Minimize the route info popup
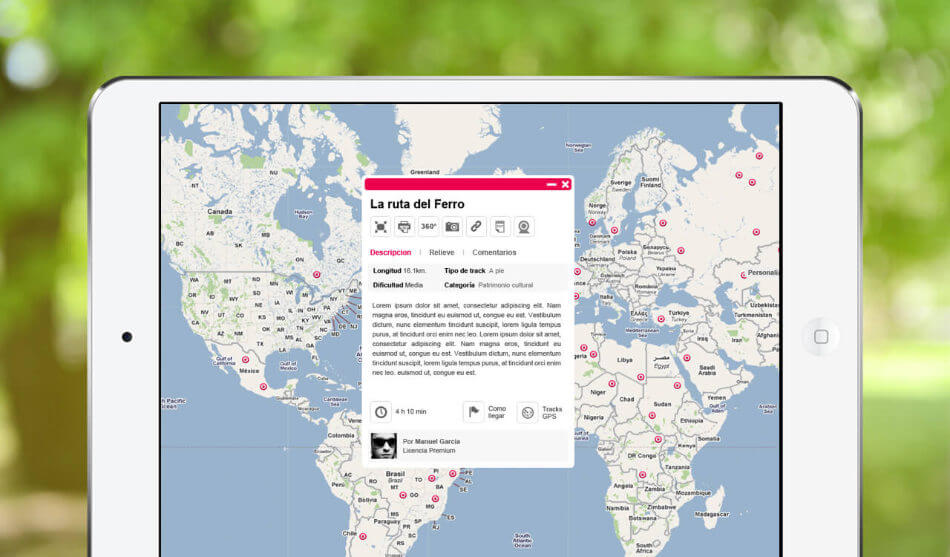 (x=551, y=184)
